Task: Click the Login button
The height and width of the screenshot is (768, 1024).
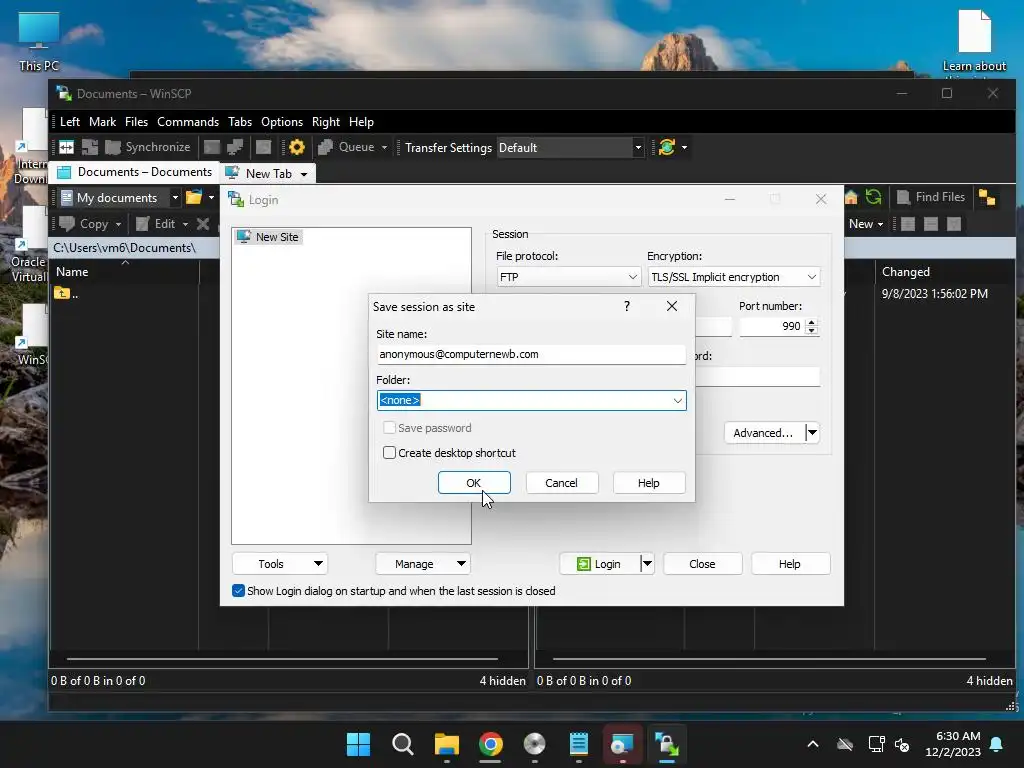Action: 600,564
